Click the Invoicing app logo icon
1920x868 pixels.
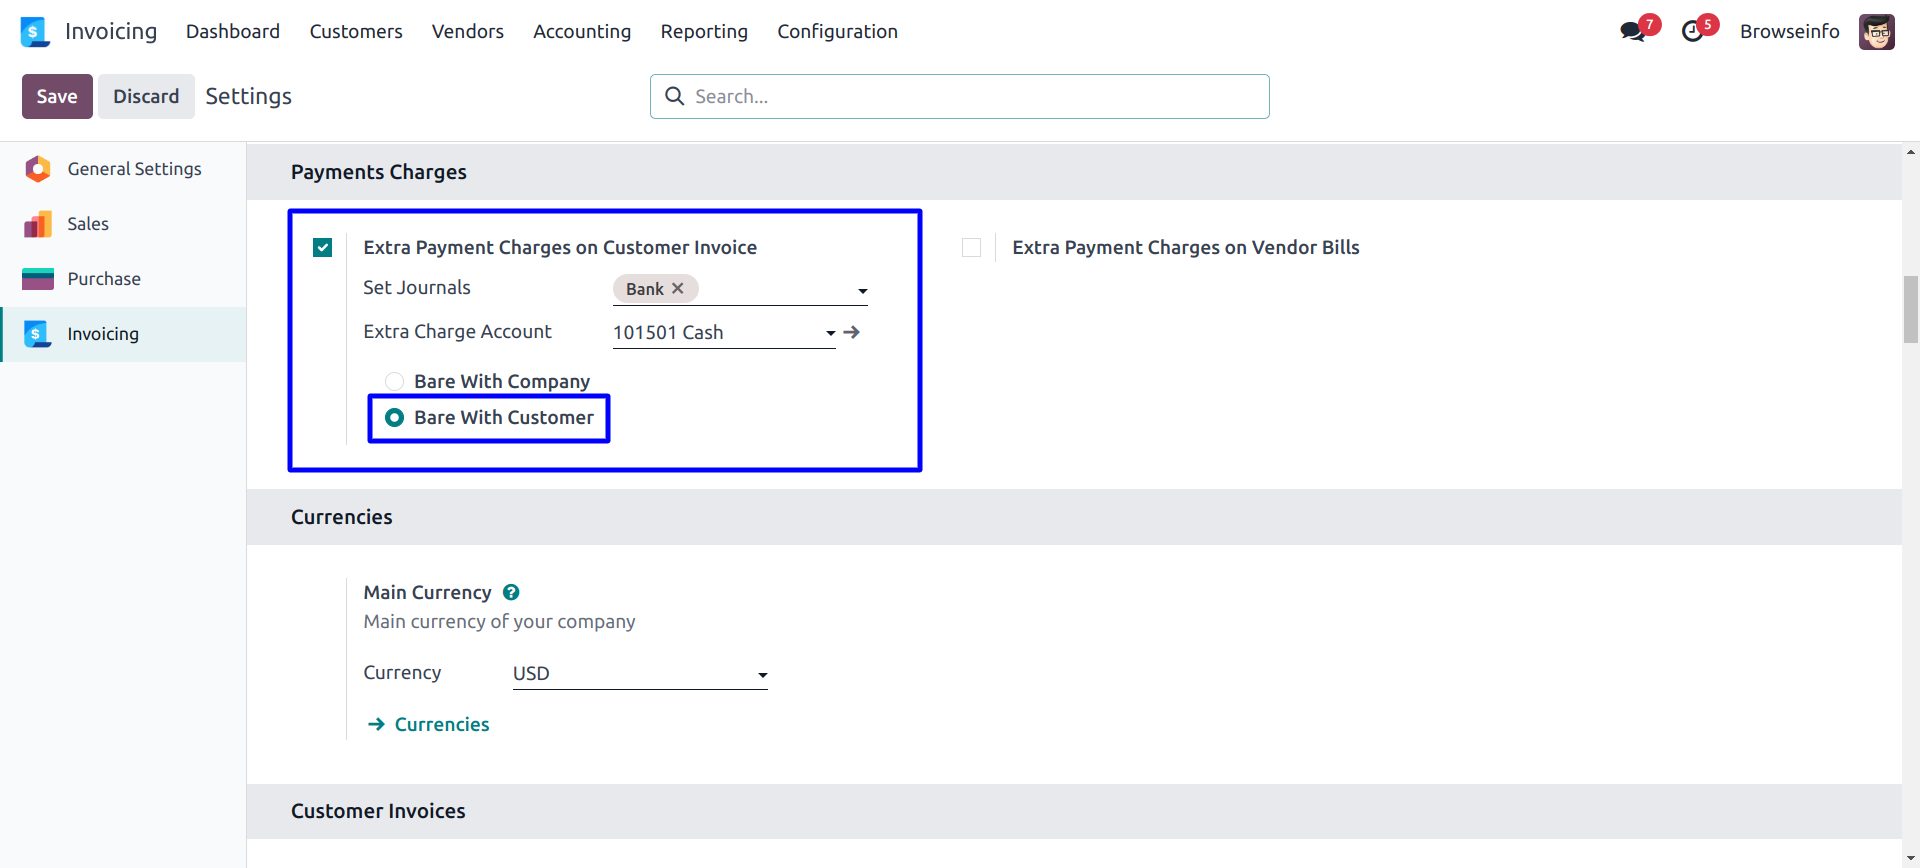pyautogui.click(x=34, y=32)
